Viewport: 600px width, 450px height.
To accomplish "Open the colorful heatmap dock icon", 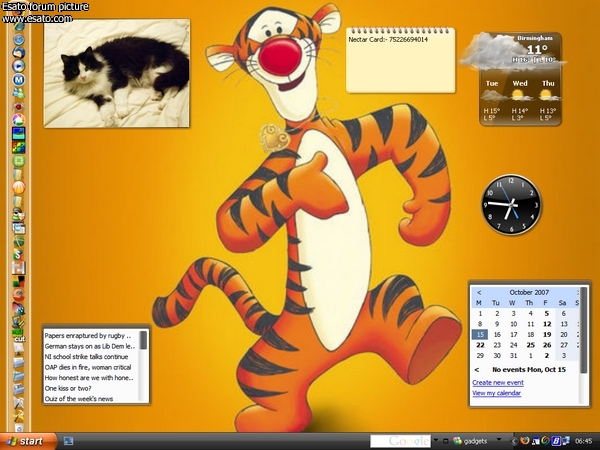I will coord(18,147).
